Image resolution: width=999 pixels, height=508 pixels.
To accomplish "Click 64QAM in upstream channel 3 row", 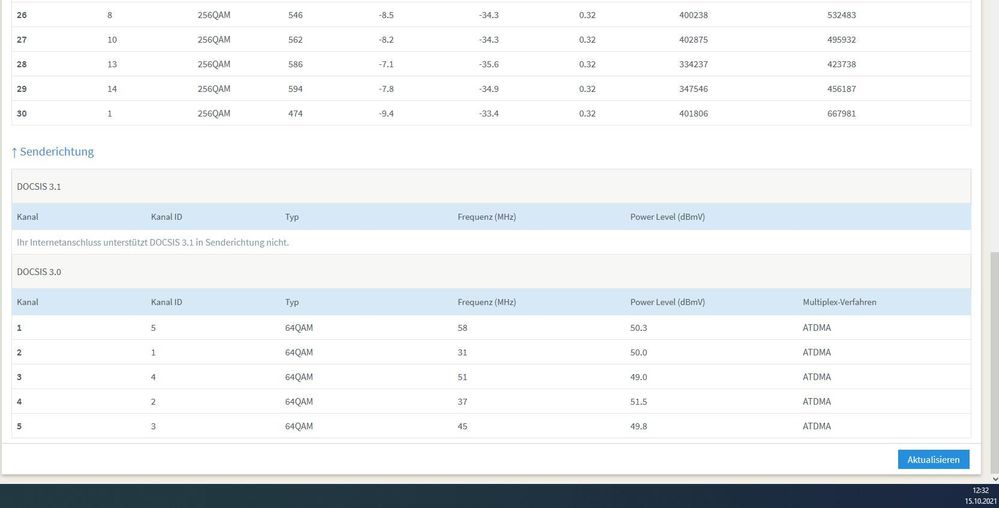I will point(299,377).
